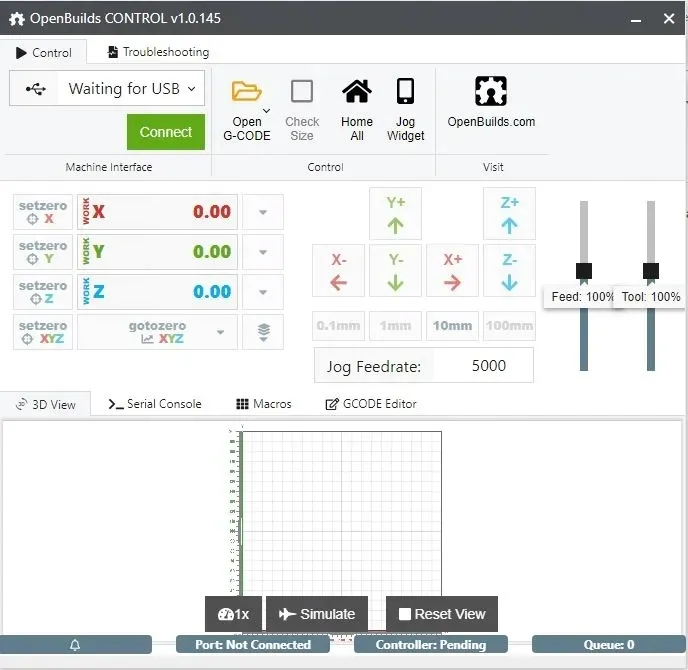This screenshot has height=670, width=688.
Task: Click the Home All house icon
Action: pyautogui.click(x=357, y=91)
